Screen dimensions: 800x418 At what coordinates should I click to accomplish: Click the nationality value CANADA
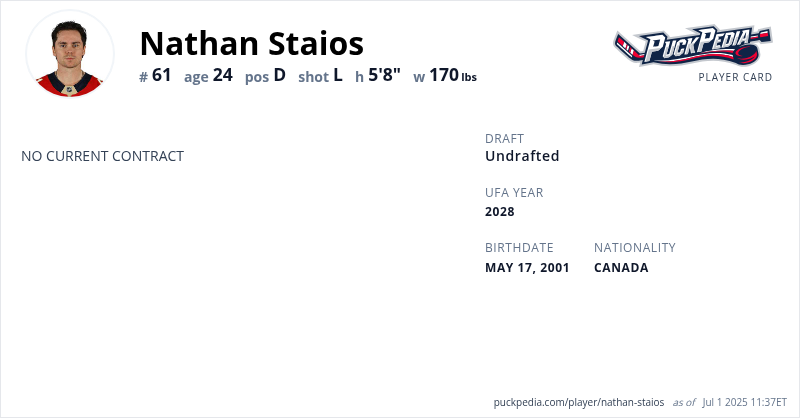click(621, 267)
